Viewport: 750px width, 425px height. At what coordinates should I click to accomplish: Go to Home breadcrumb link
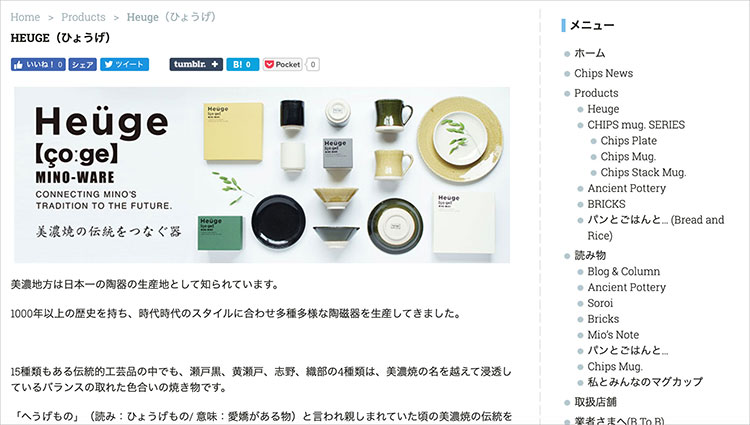(x=25, y=17)
